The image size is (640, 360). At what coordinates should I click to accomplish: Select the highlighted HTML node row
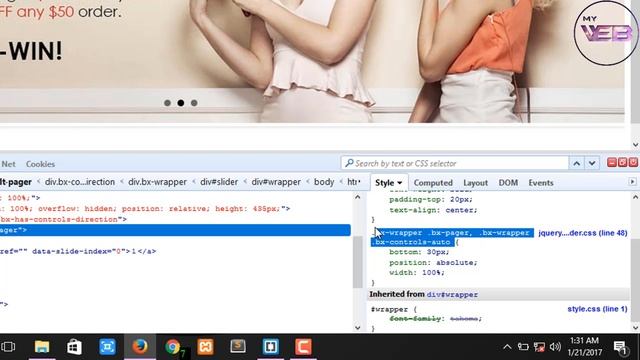pyautogui.click(x=175, y=230)
